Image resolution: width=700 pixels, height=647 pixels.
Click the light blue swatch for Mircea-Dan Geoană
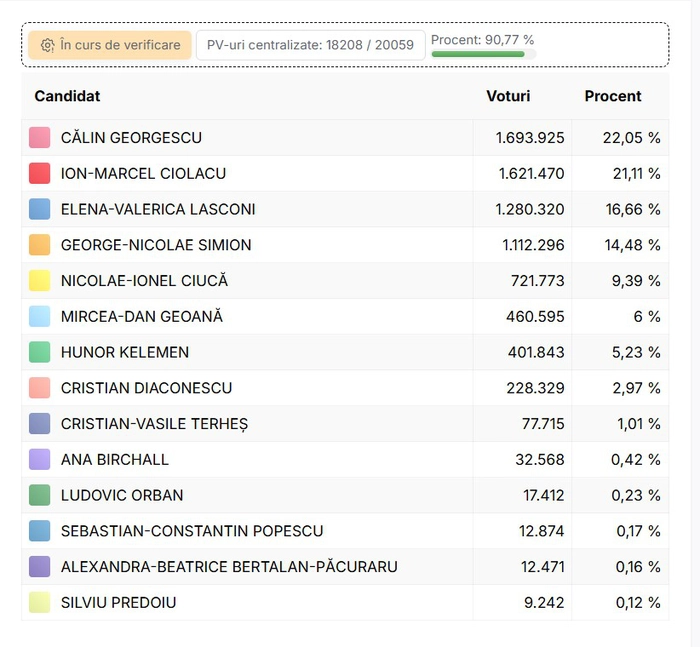pyautogui.click(x=40, y=317)
